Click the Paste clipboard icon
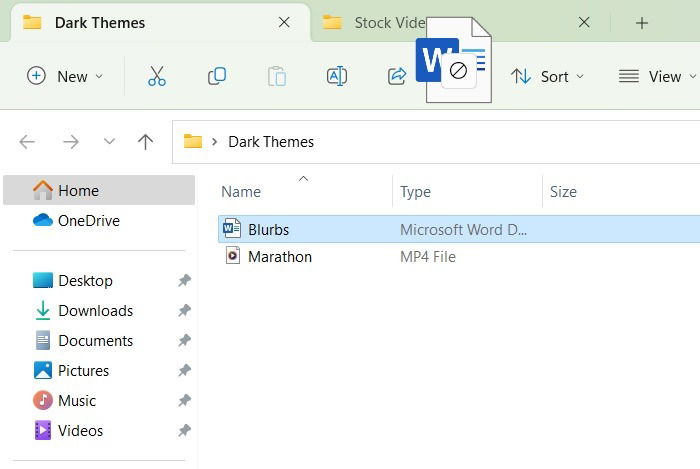700x469 pixels. tap(277, 76)
